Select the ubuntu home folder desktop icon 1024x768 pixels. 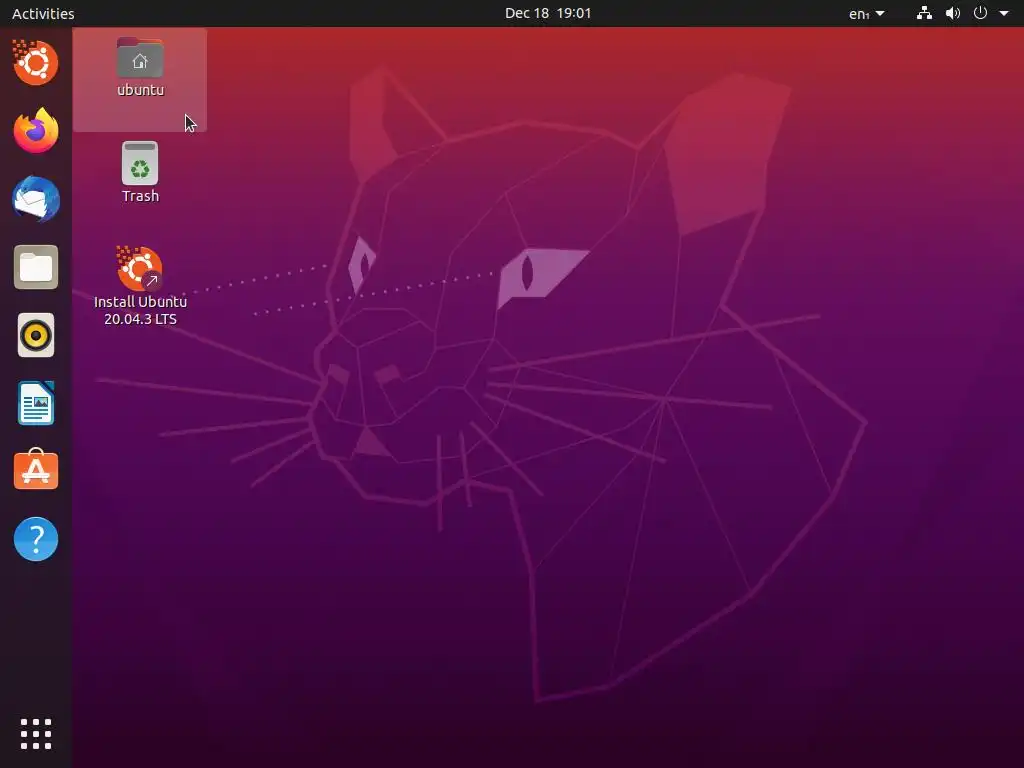140,68
